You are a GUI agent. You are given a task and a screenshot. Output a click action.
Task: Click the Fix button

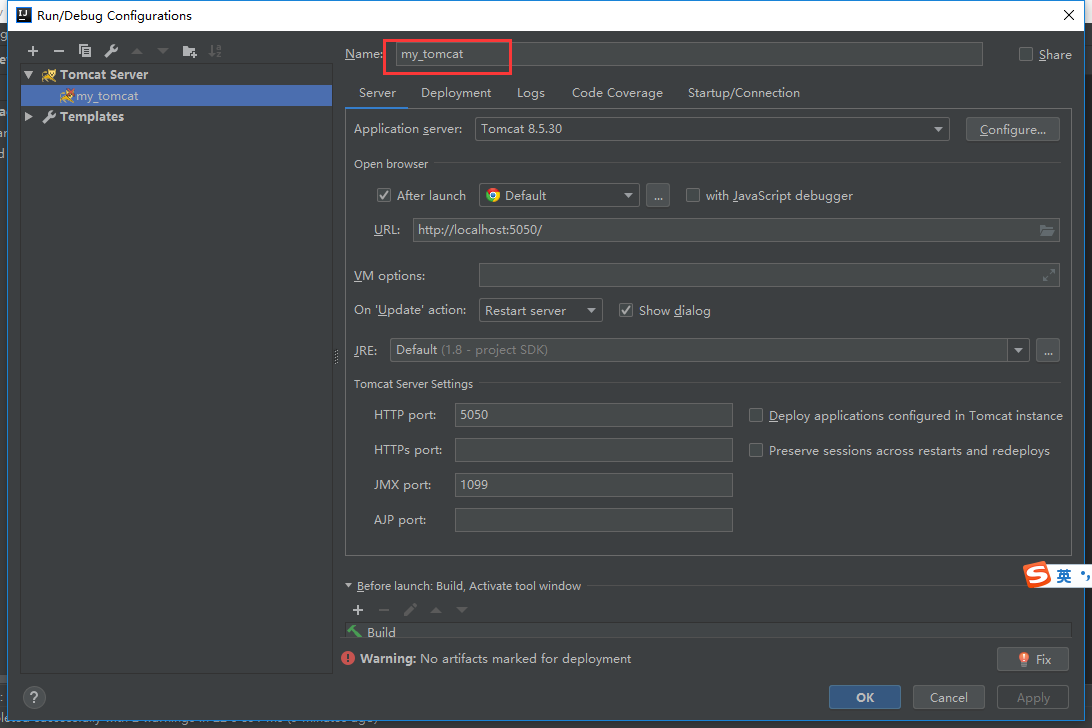coord(1033,659)
